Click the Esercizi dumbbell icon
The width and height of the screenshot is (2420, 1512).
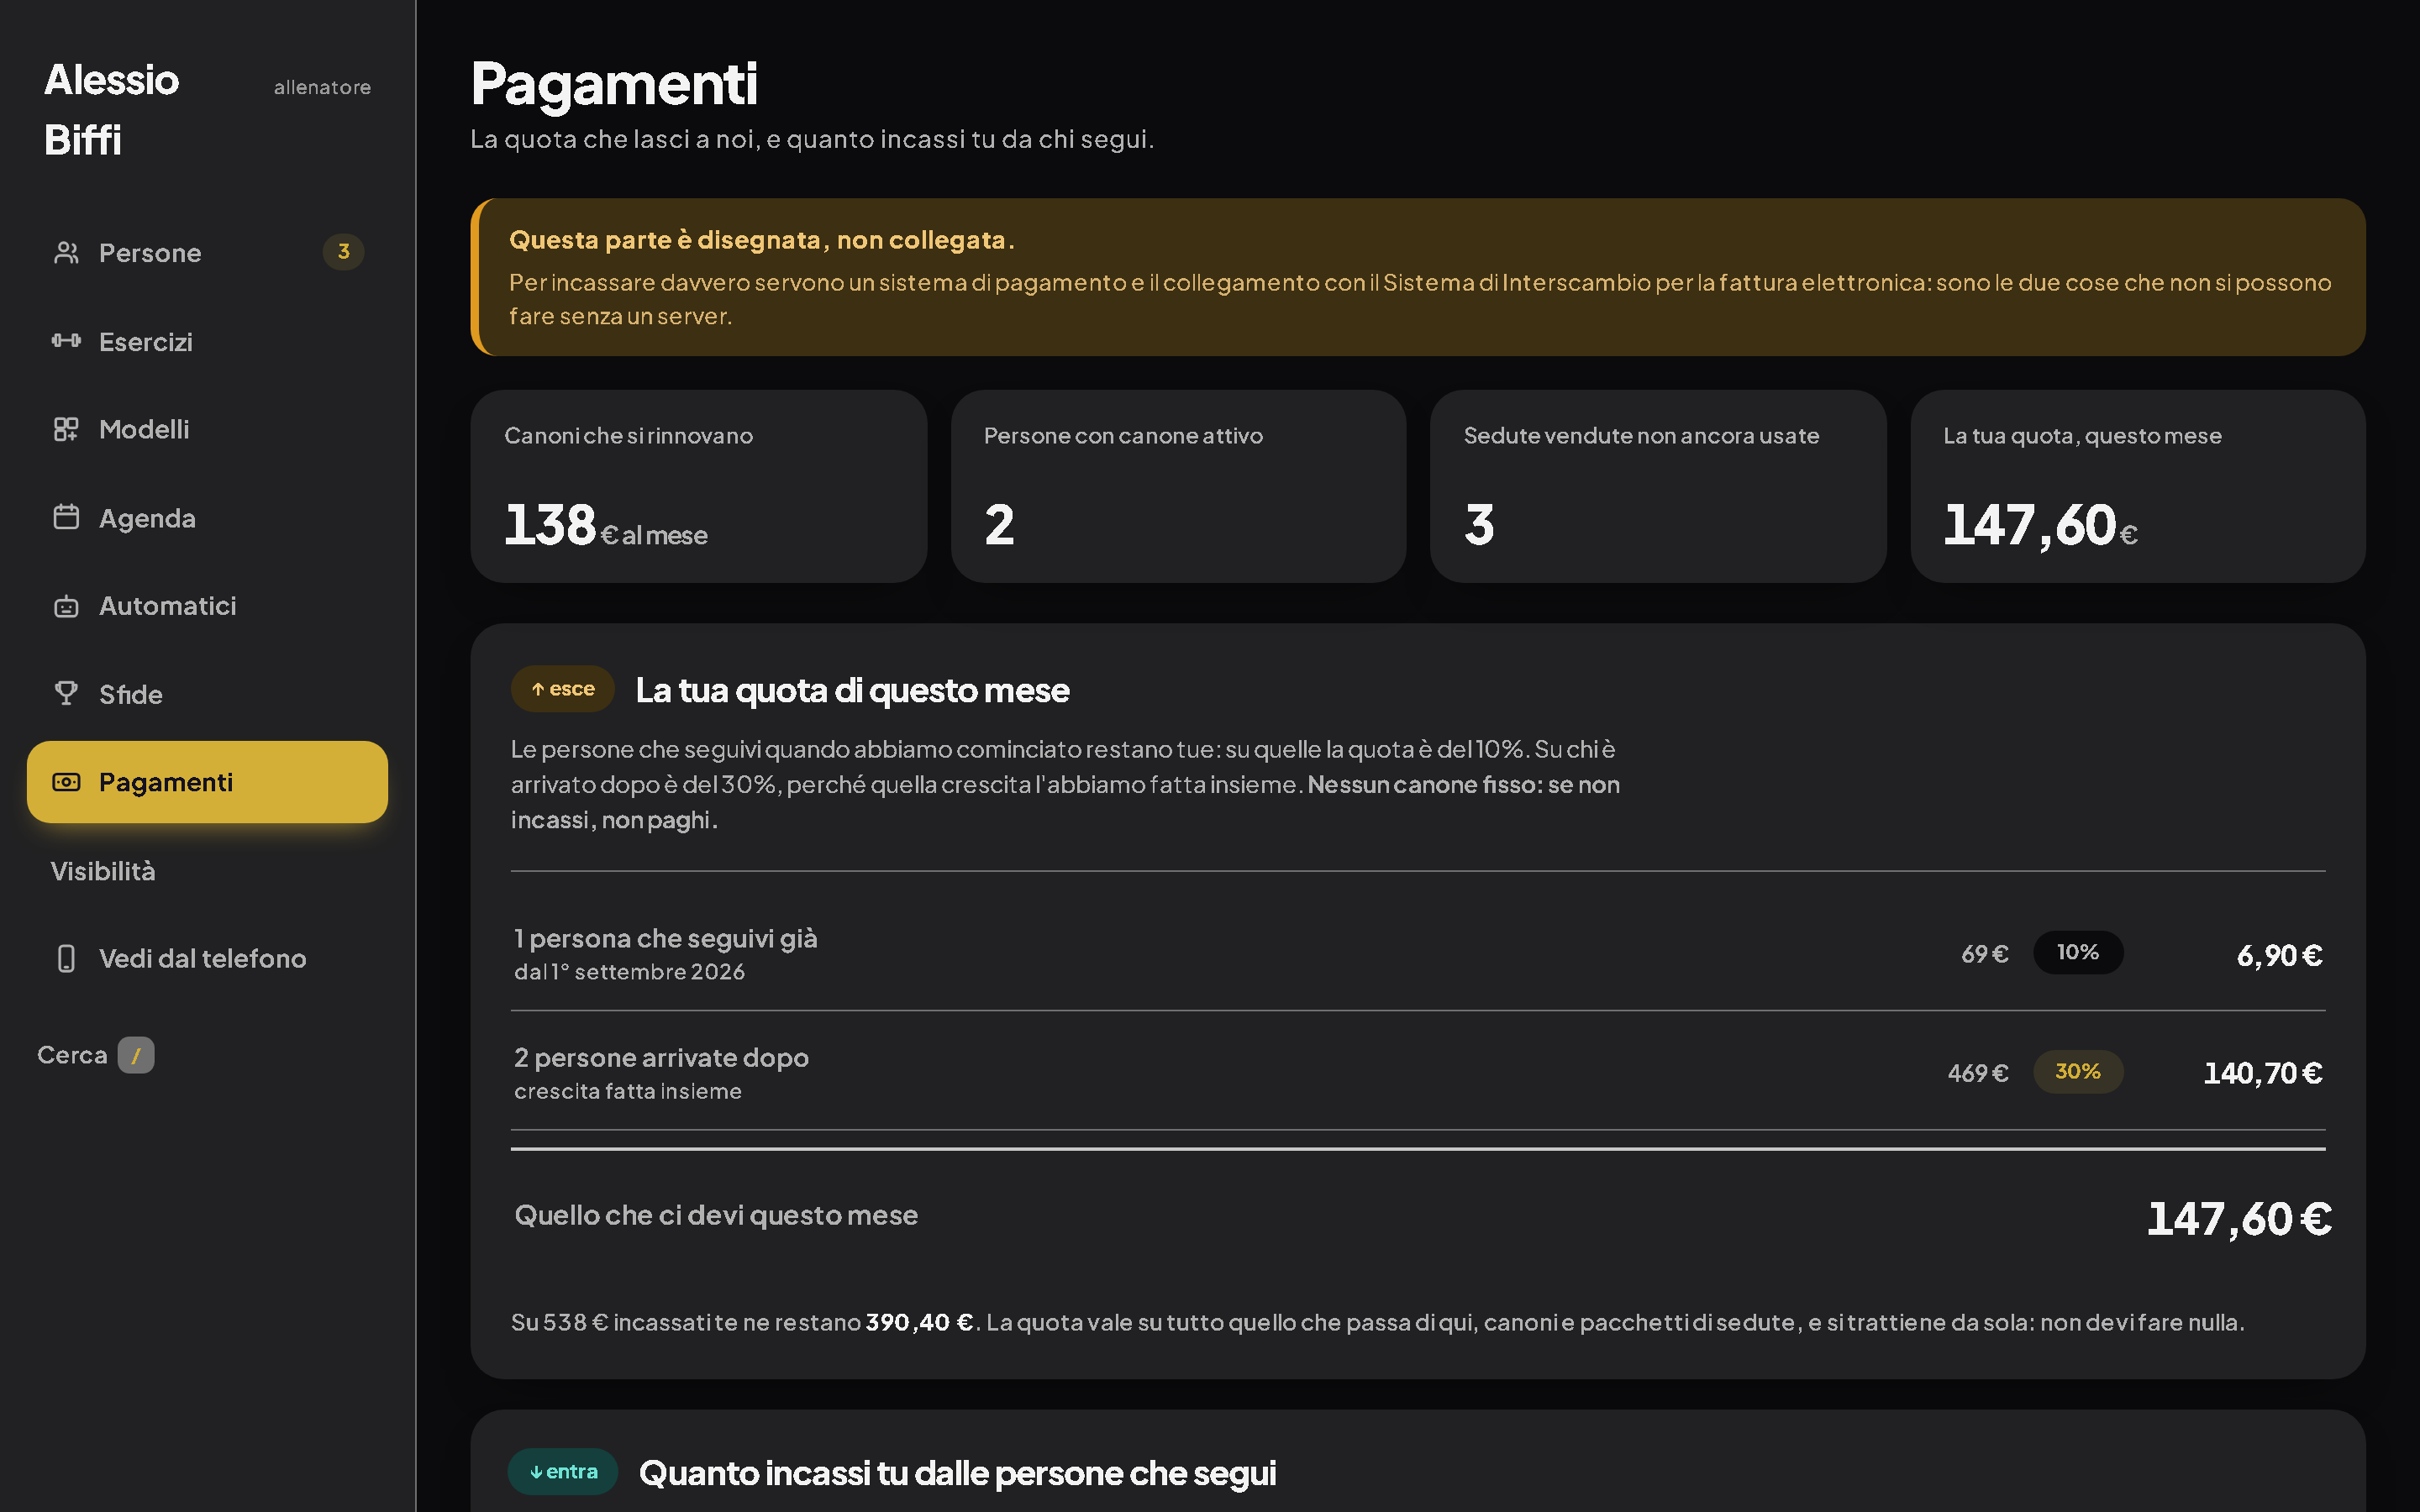(66, 341)
